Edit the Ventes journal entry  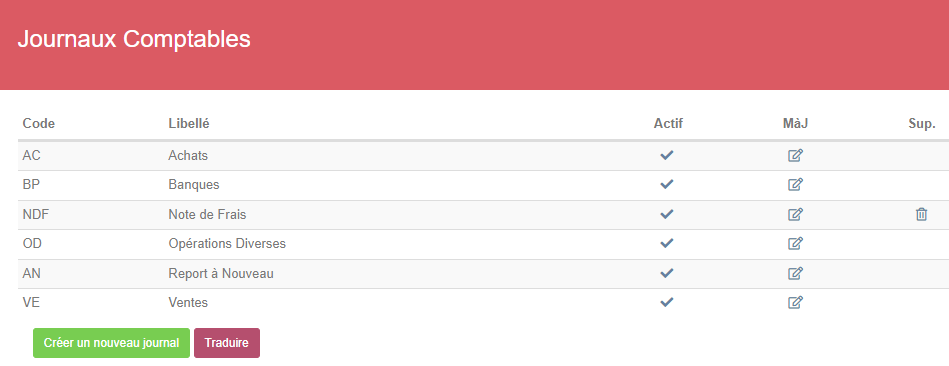[795, 302]
